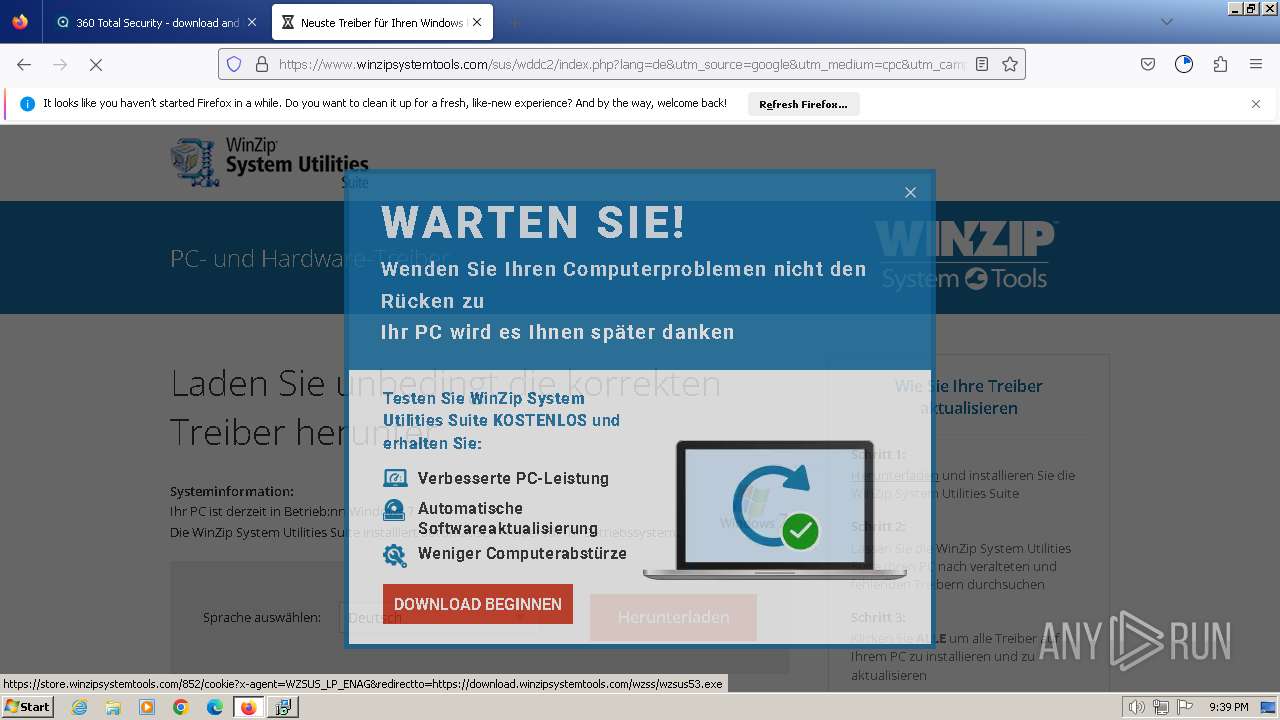Click the Systeminformation: label
The image size is (1280, 720).
point(232,491)
